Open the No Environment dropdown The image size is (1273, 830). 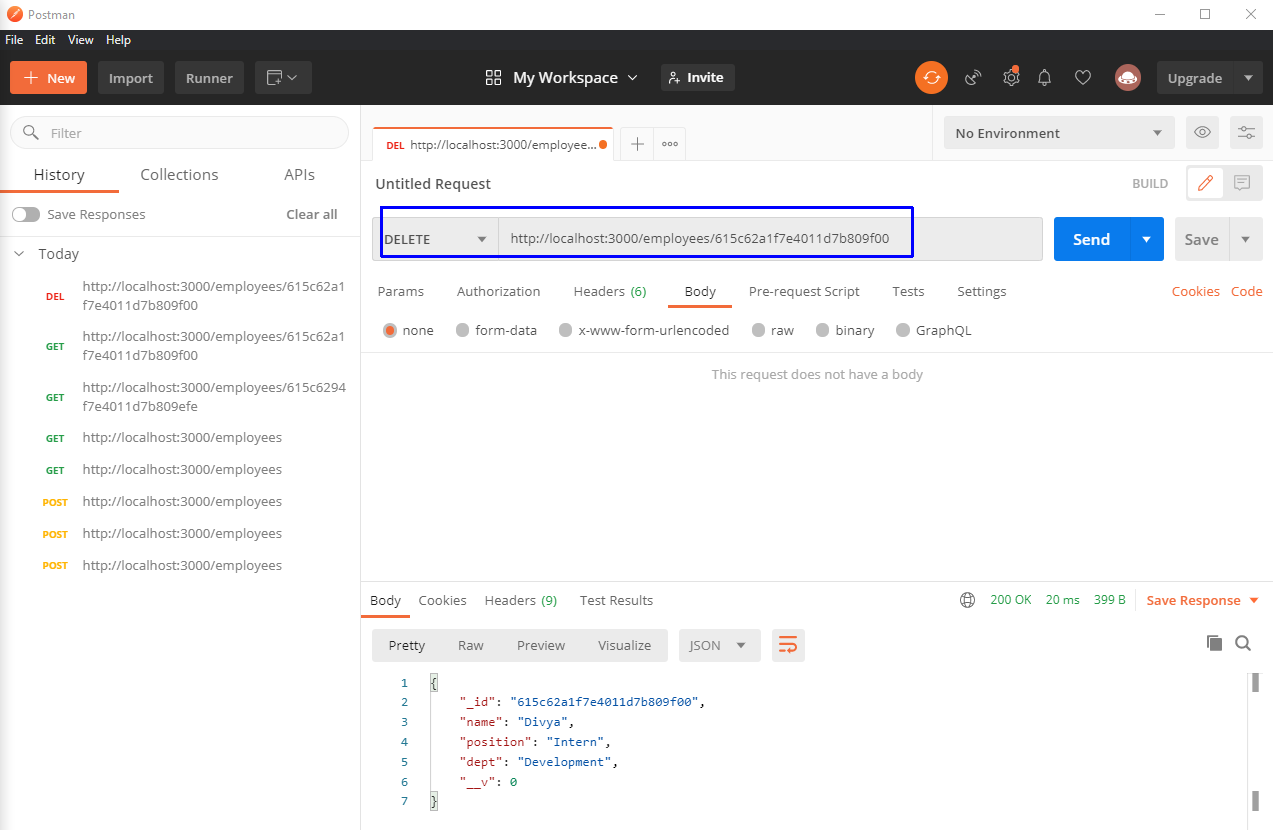[x=1059, y=132]
